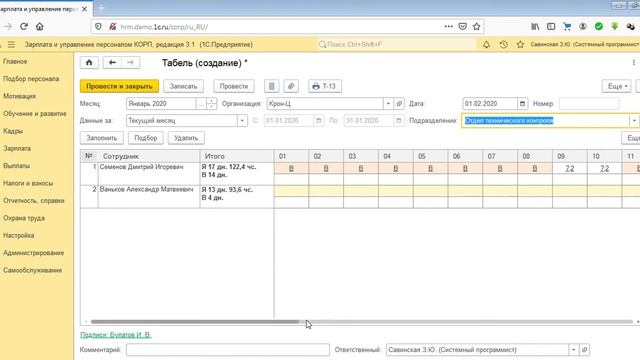
Task: Expand the Подразделение dropdown
Action: (634, 121)
